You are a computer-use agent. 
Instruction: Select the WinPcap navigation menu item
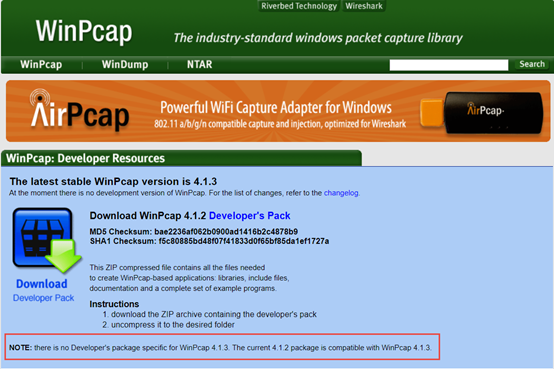pos(41,64)
